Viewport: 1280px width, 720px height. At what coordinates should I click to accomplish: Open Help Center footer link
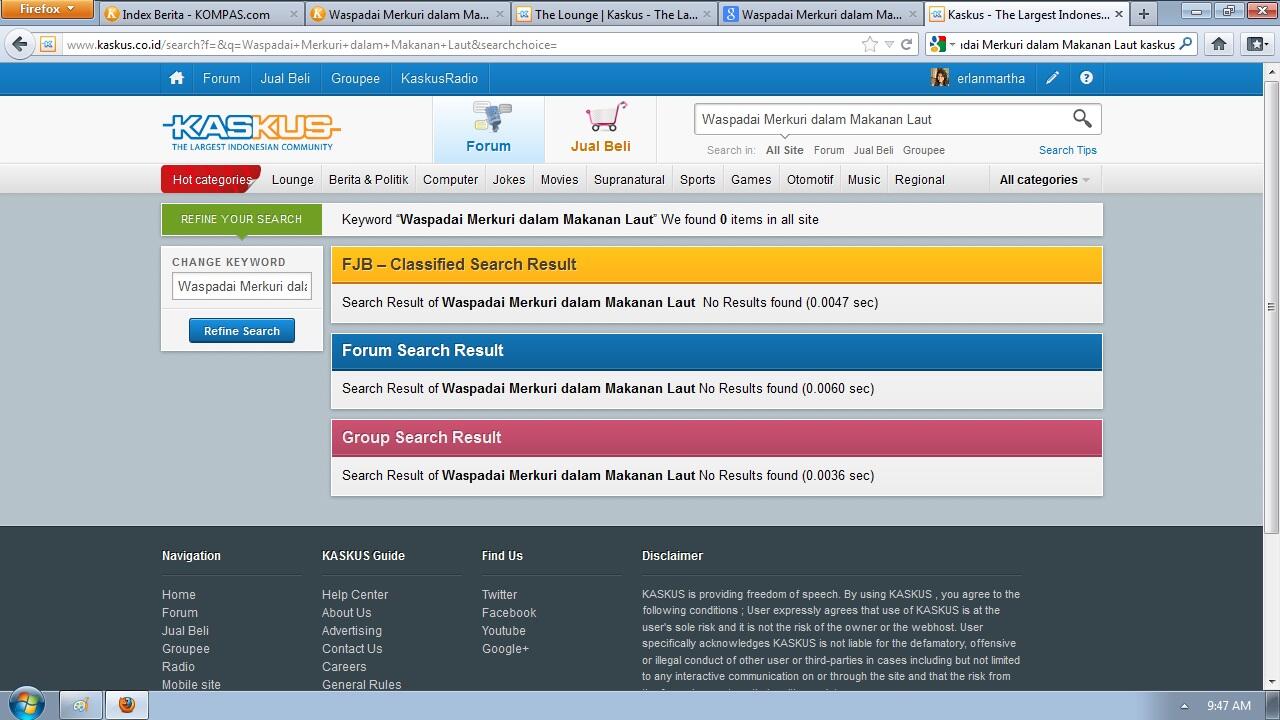[x=355, y=595]
